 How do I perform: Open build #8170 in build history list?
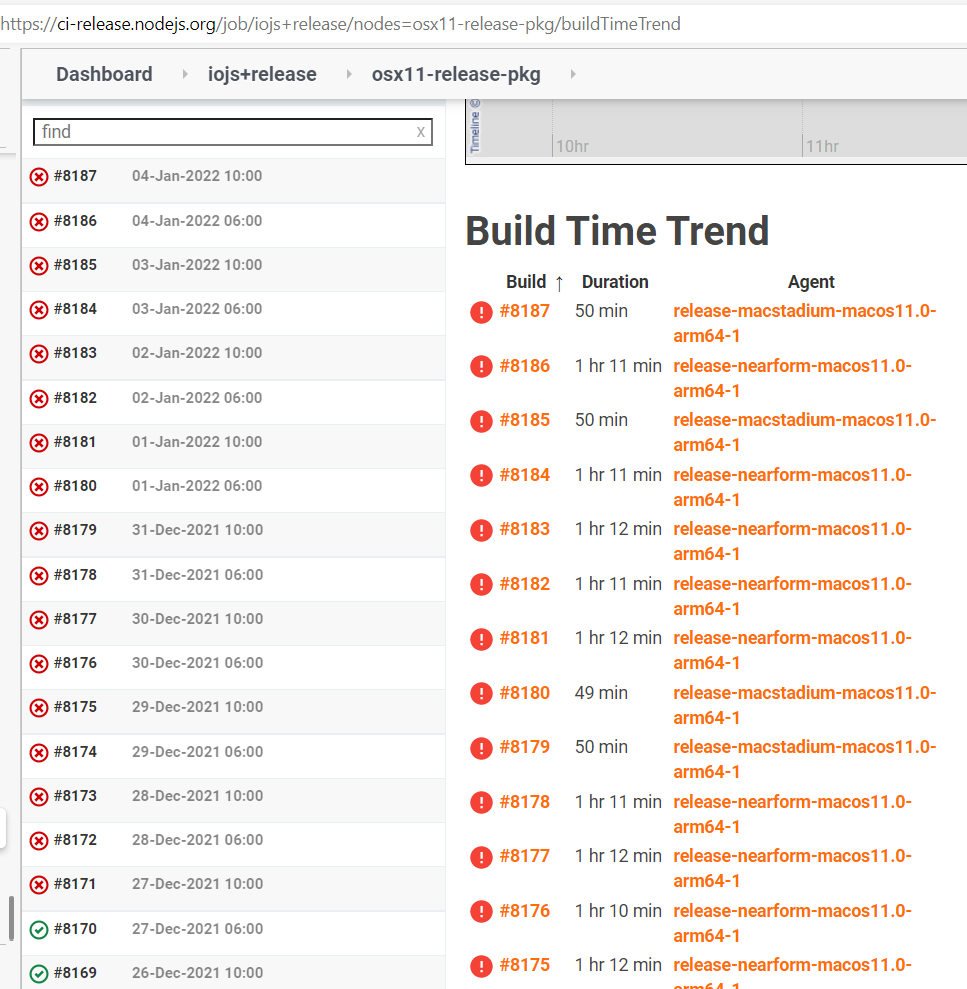click(75, 929)
